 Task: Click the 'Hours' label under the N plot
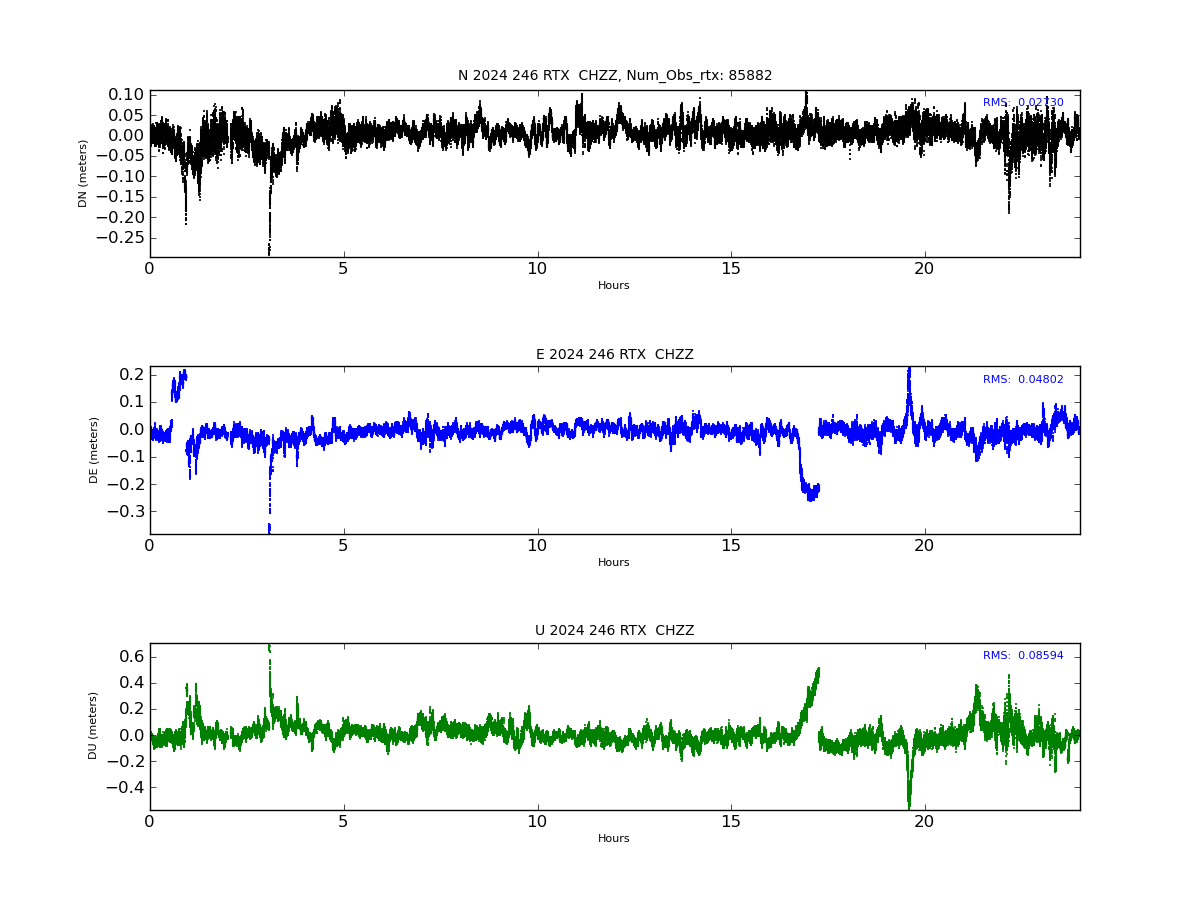614,286
